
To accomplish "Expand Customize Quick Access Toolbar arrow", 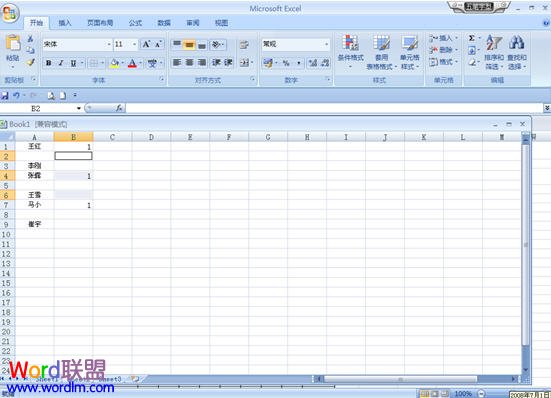I will point(75,95).
